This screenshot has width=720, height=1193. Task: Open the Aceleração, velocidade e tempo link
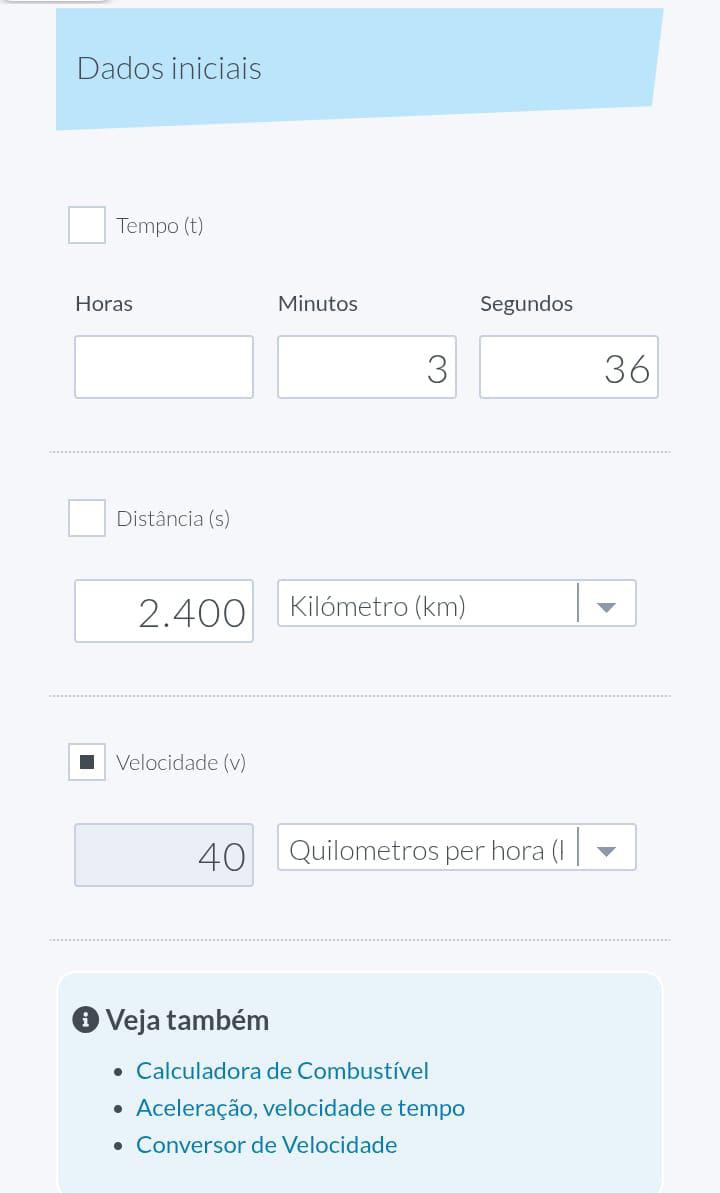coord(300,1107)
